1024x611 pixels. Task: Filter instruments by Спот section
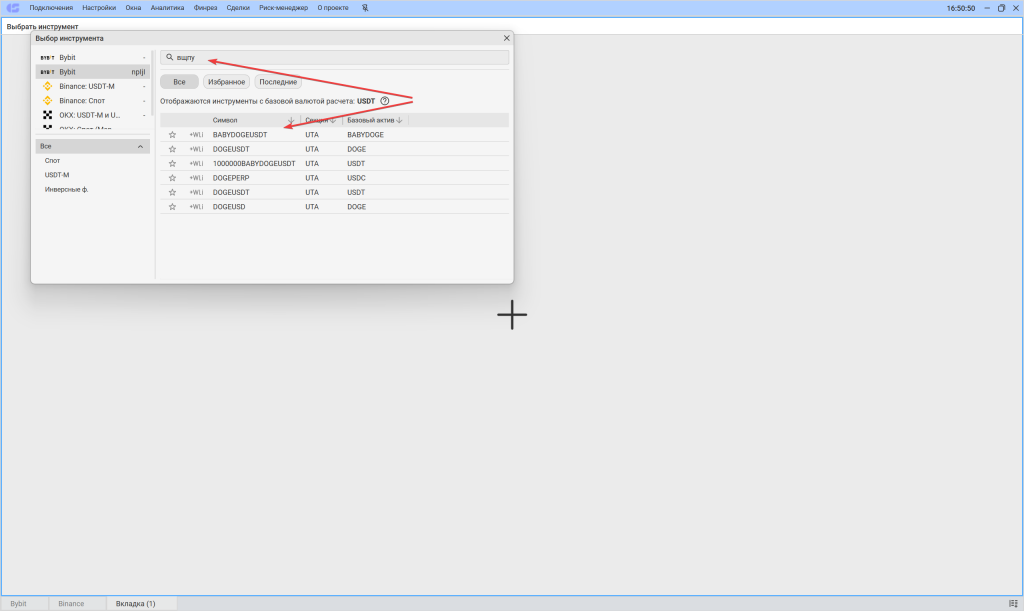[x=52, y=161]
